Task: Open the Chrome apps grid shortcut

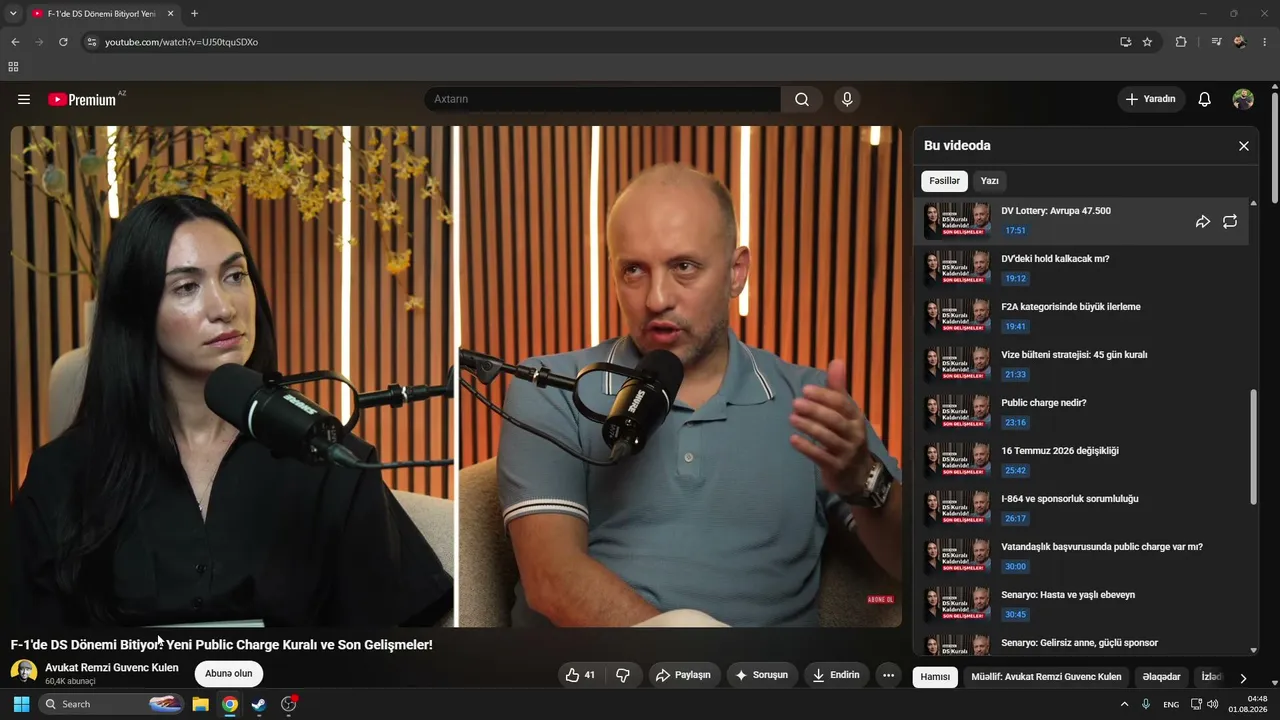Action: pos(13,67)
